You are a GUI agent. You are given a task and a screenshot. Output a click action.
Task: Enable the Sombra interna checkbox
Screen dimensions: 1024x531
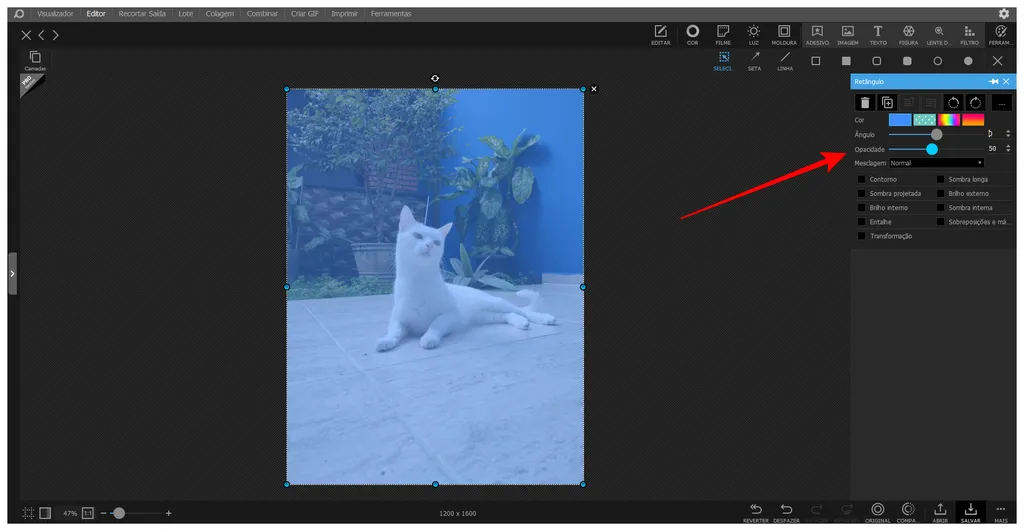click(940, 208)
